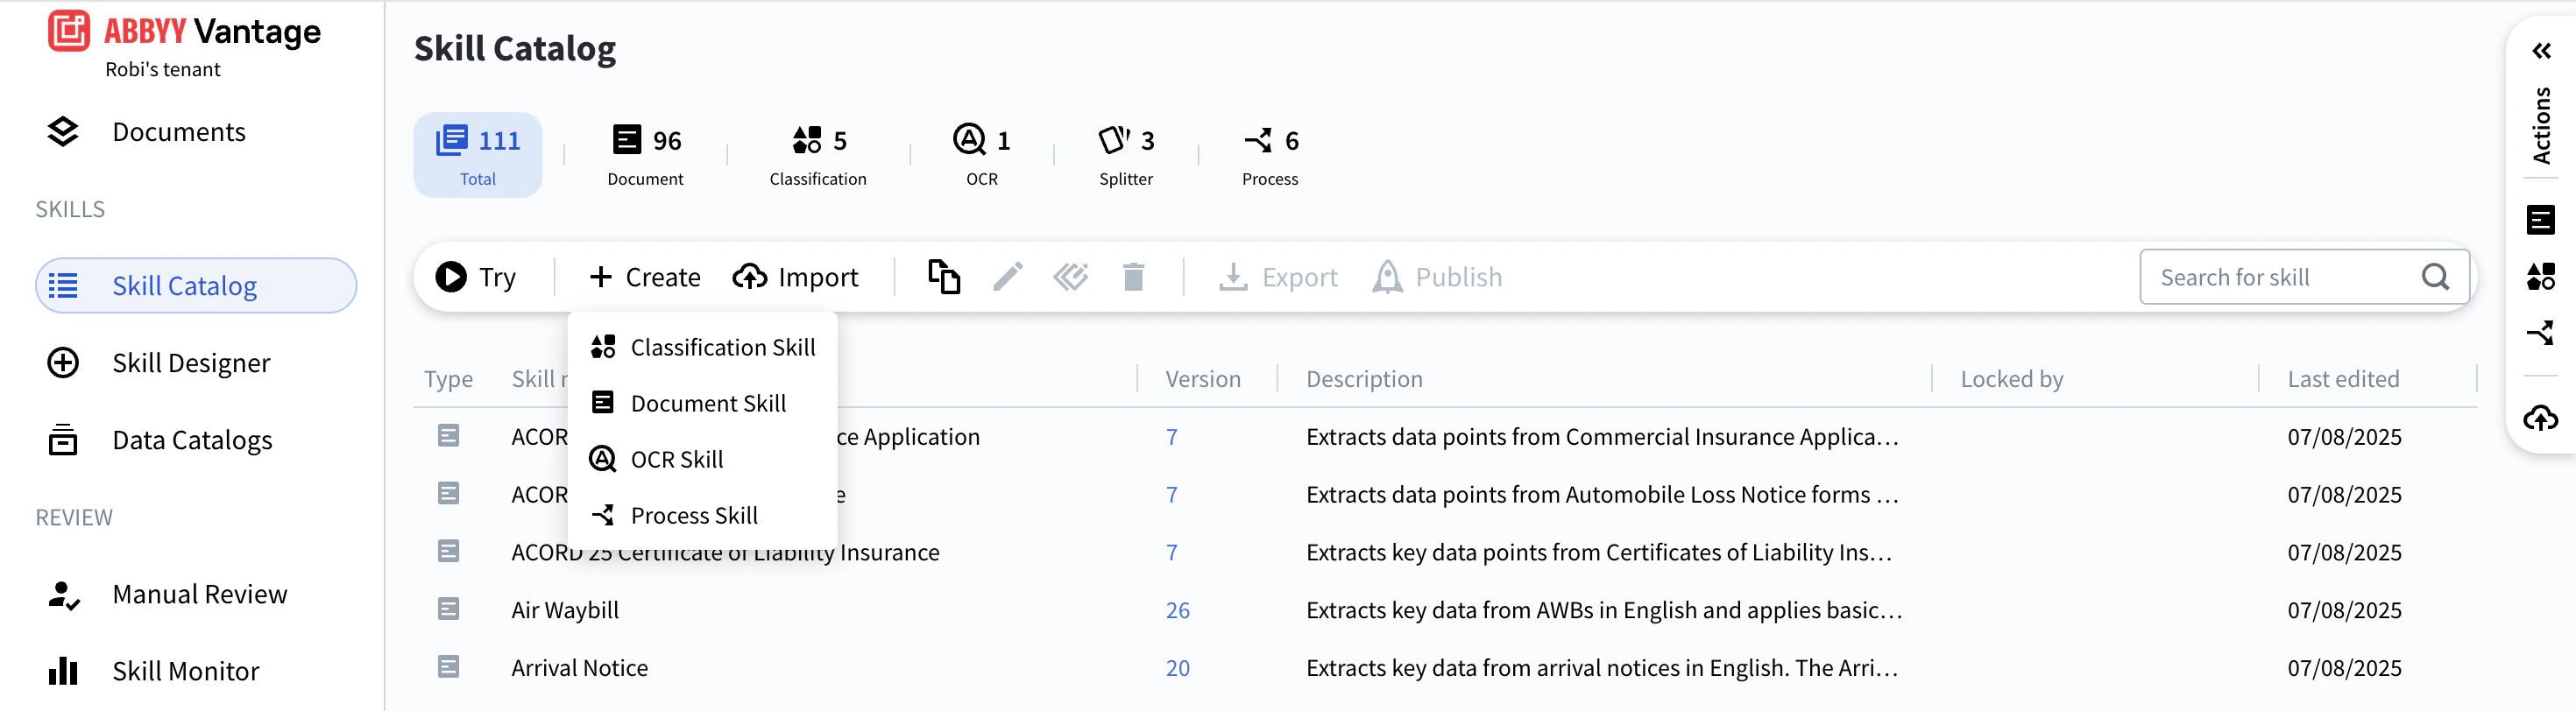Click the Try button
Screen dimensions: 2576x711
tap(476, 277)
